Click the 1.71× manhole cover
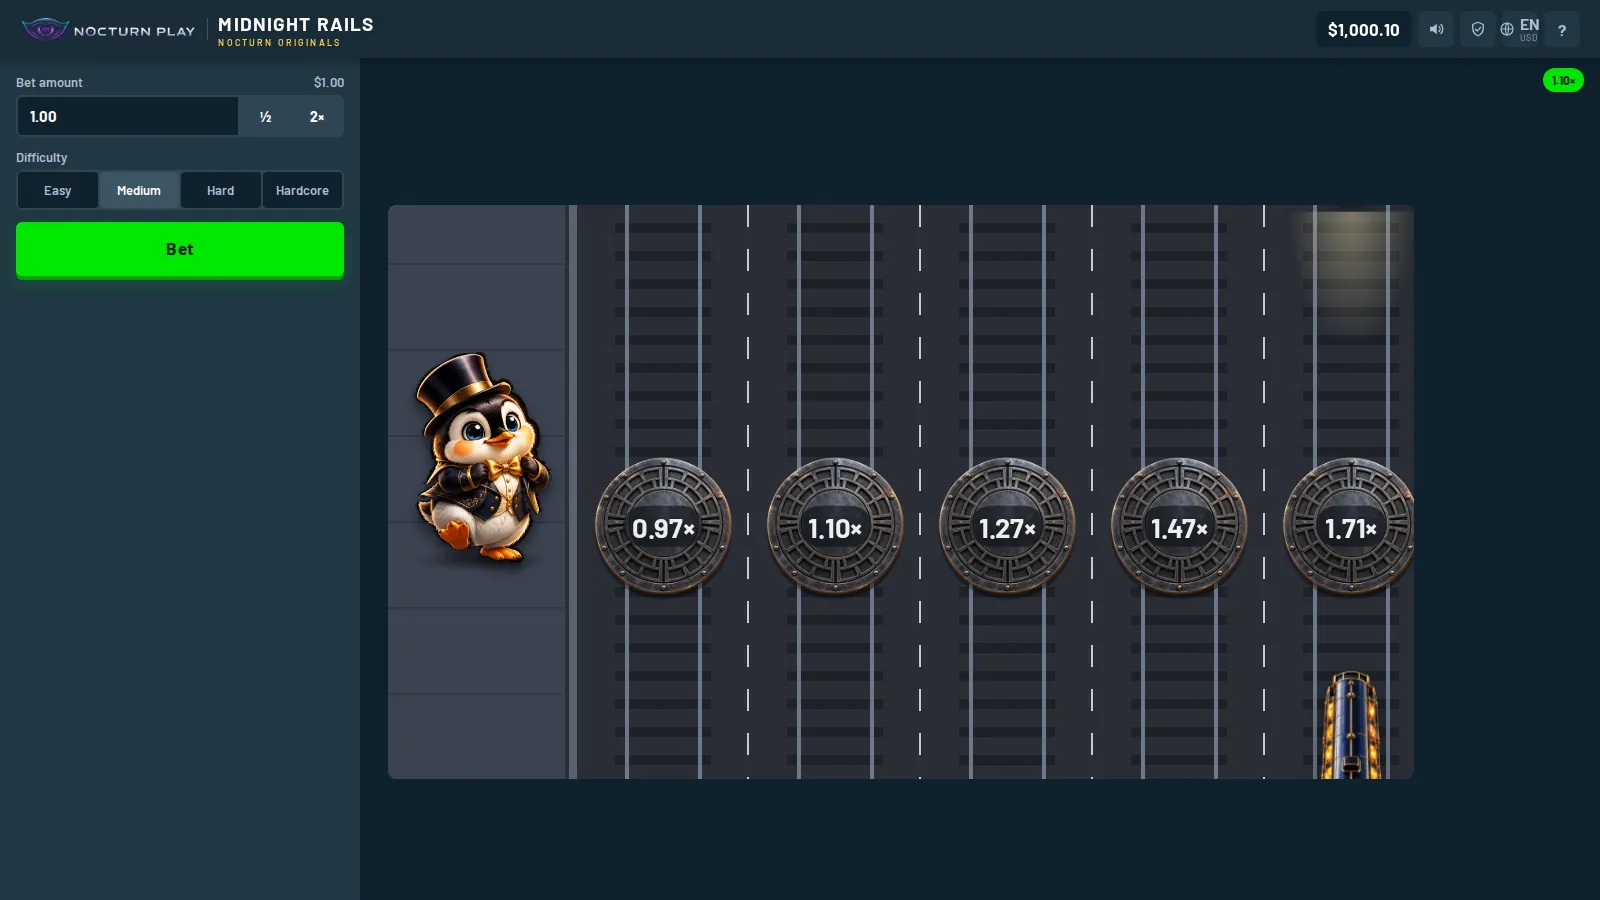 [1349, 526]
